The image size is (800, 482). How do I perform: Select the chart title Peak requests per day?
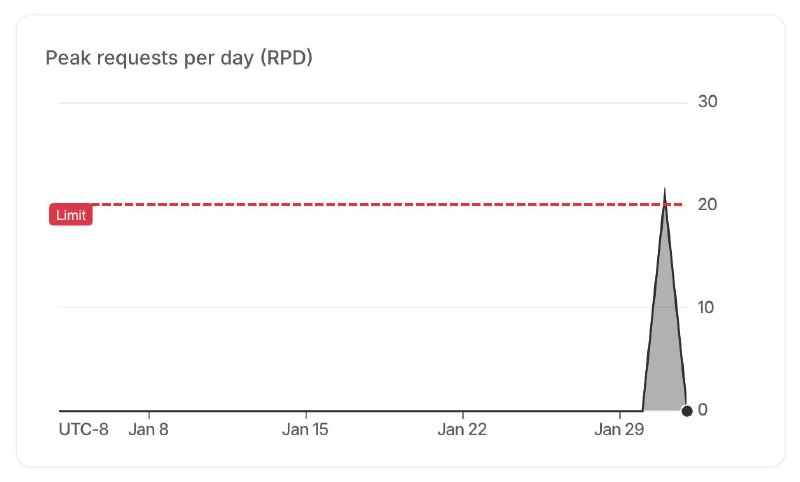[x=180, y=58]
